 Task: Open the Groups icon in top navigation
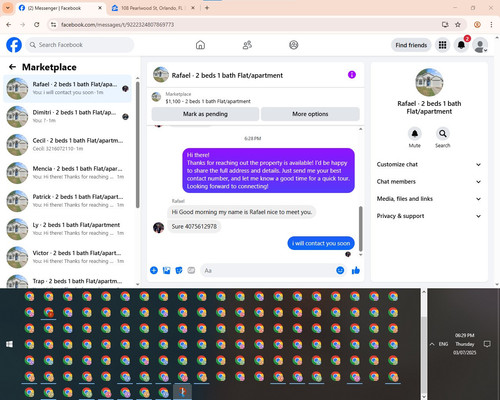294,45
